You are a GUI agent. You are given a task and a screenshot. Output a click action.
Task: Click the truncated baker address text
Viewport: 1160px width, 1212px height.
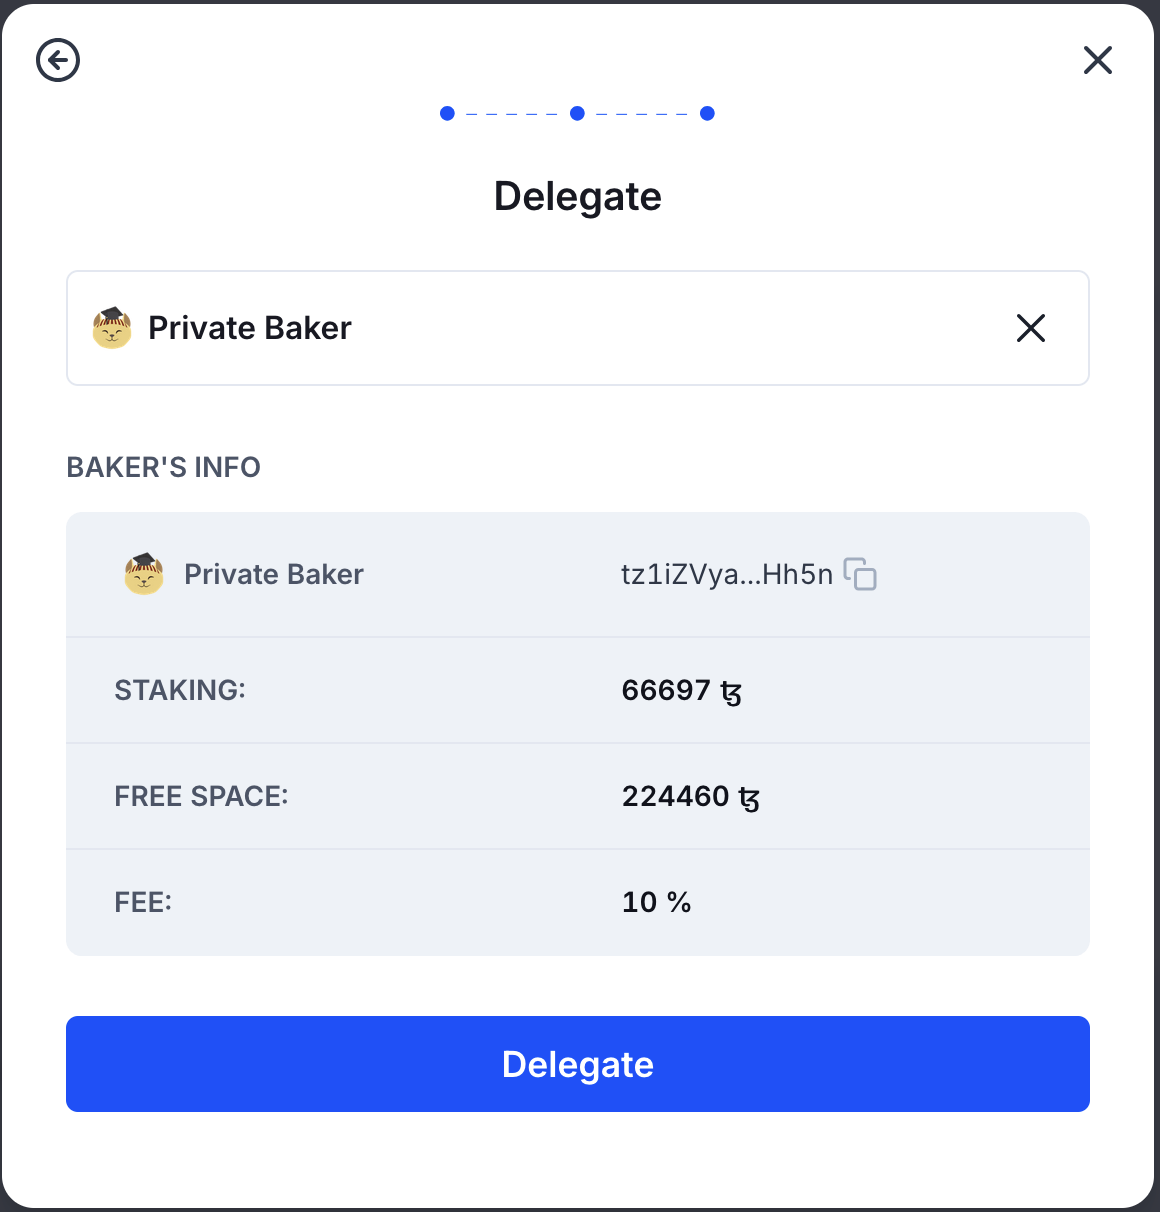[727, 574]
